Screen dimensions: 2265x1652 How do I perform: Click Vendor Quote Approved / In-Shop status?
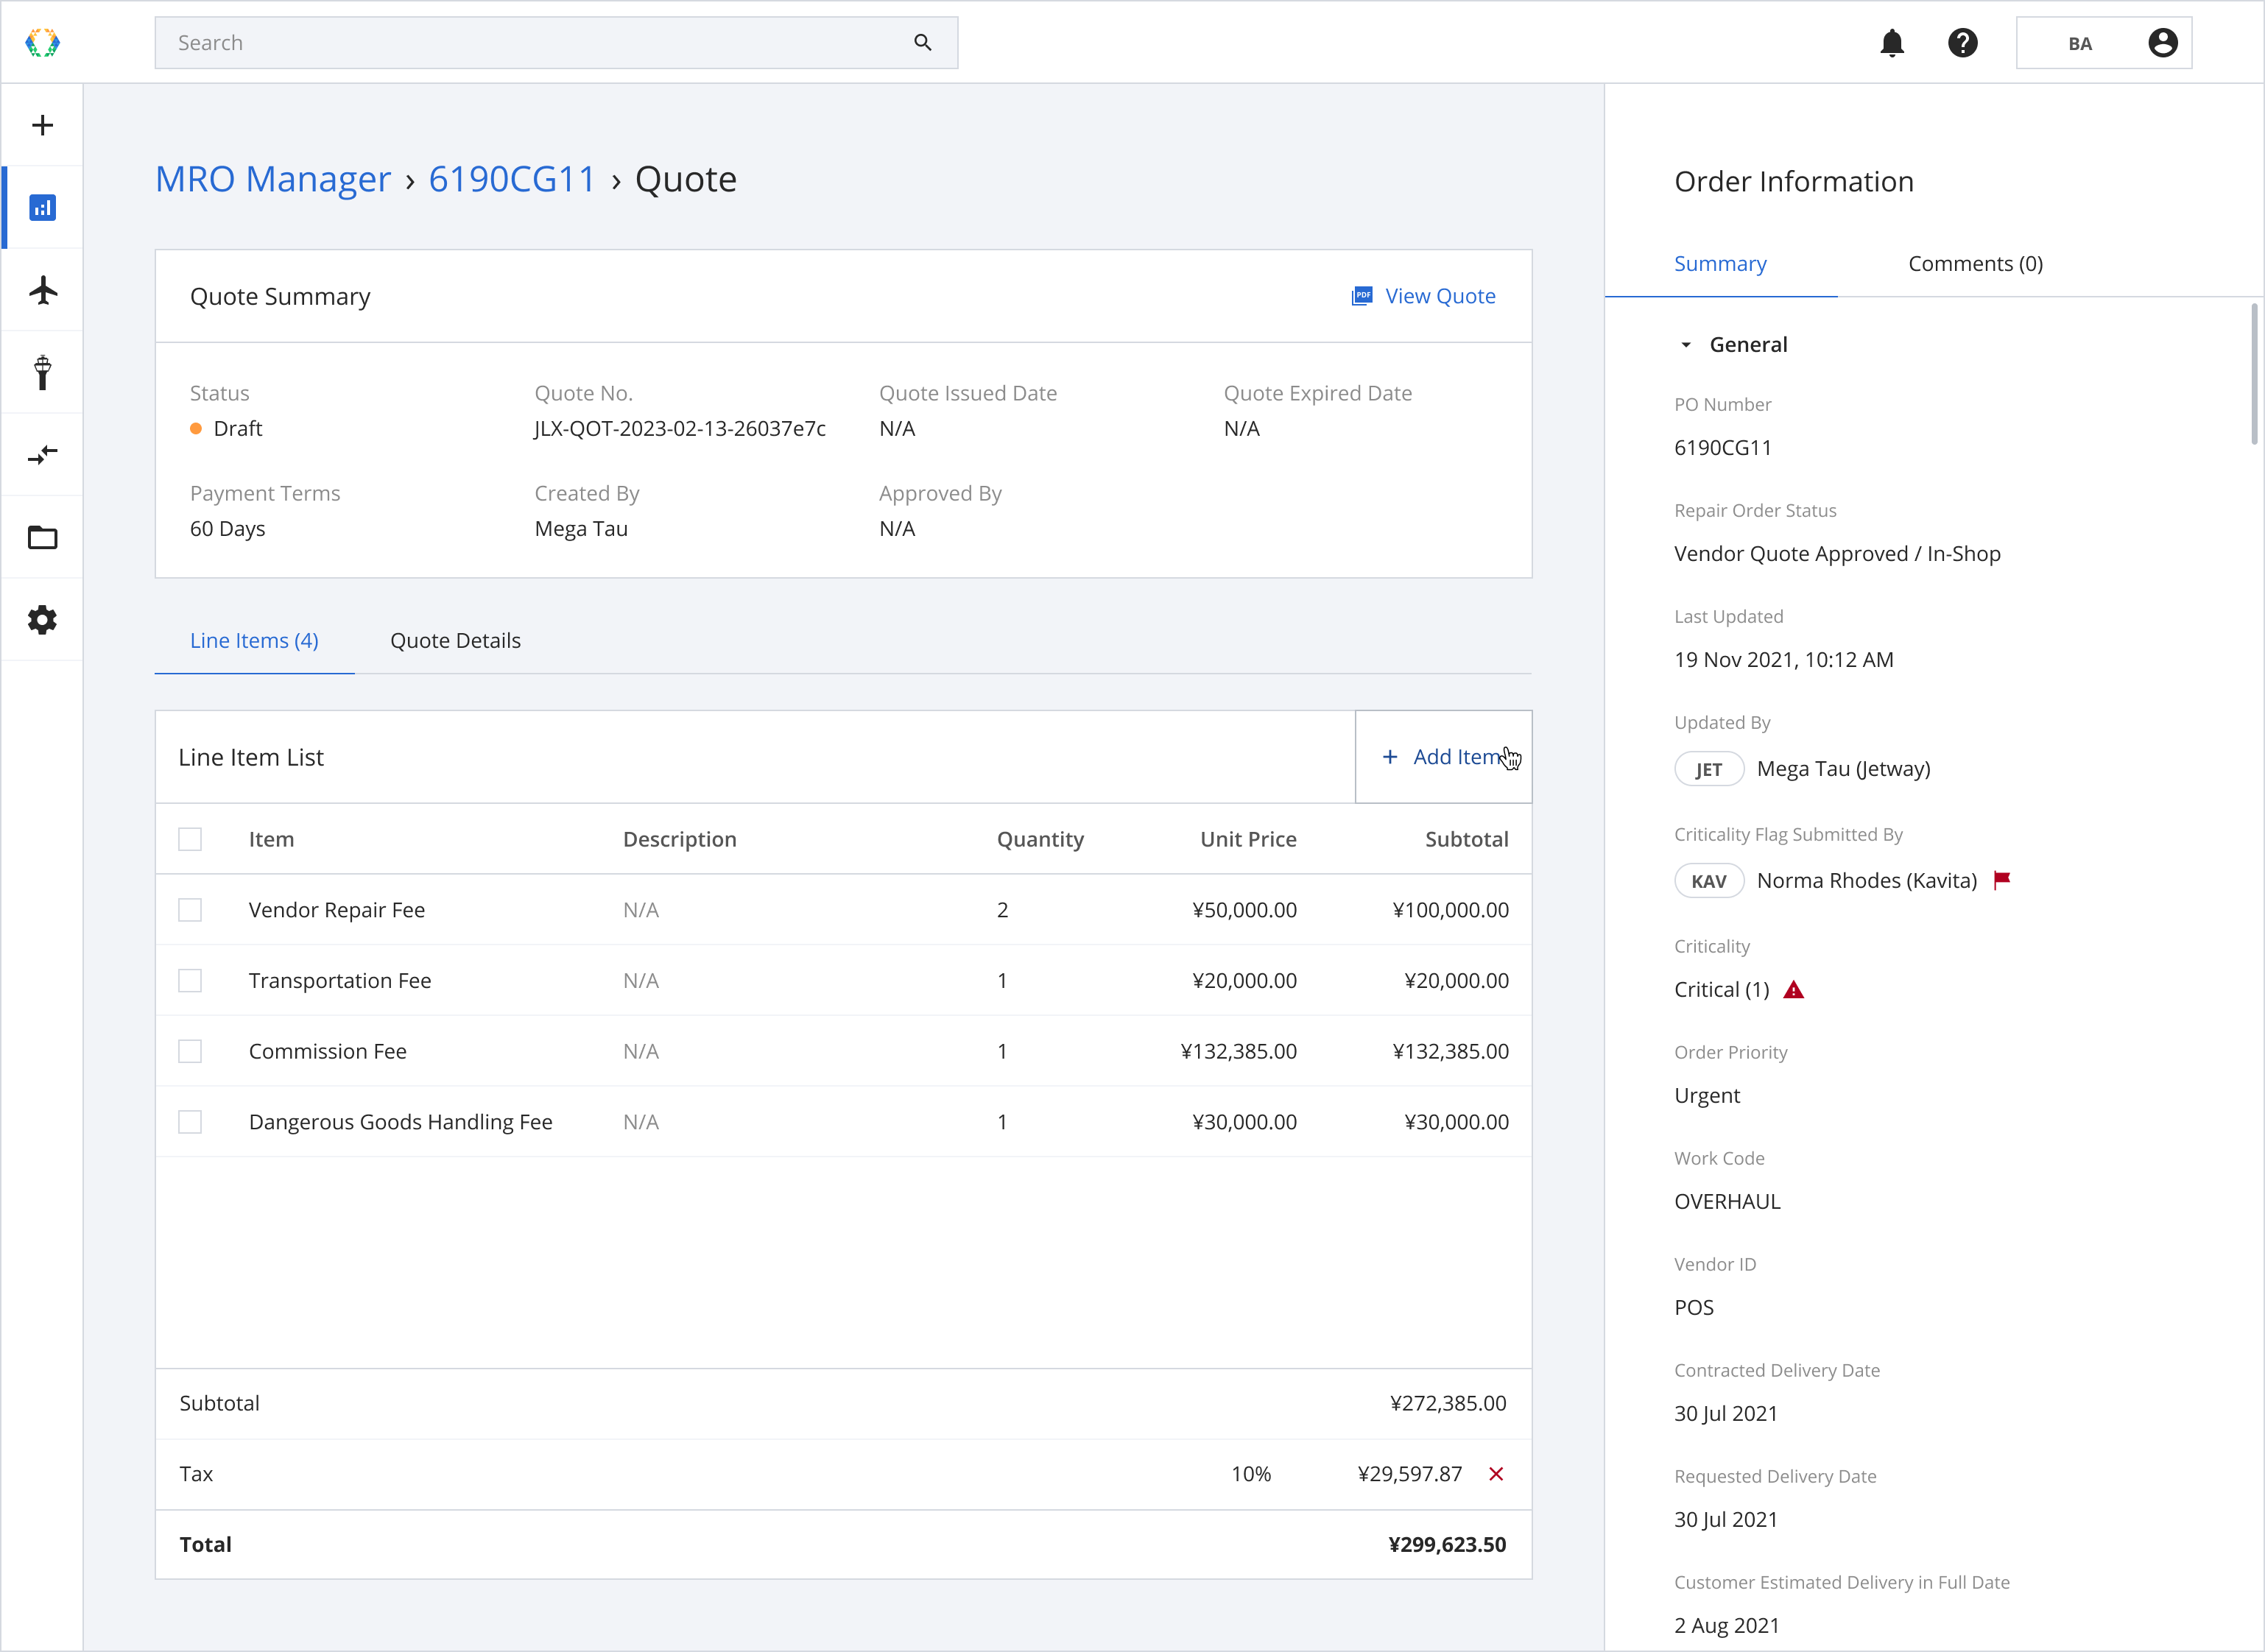click(1837, 554)
